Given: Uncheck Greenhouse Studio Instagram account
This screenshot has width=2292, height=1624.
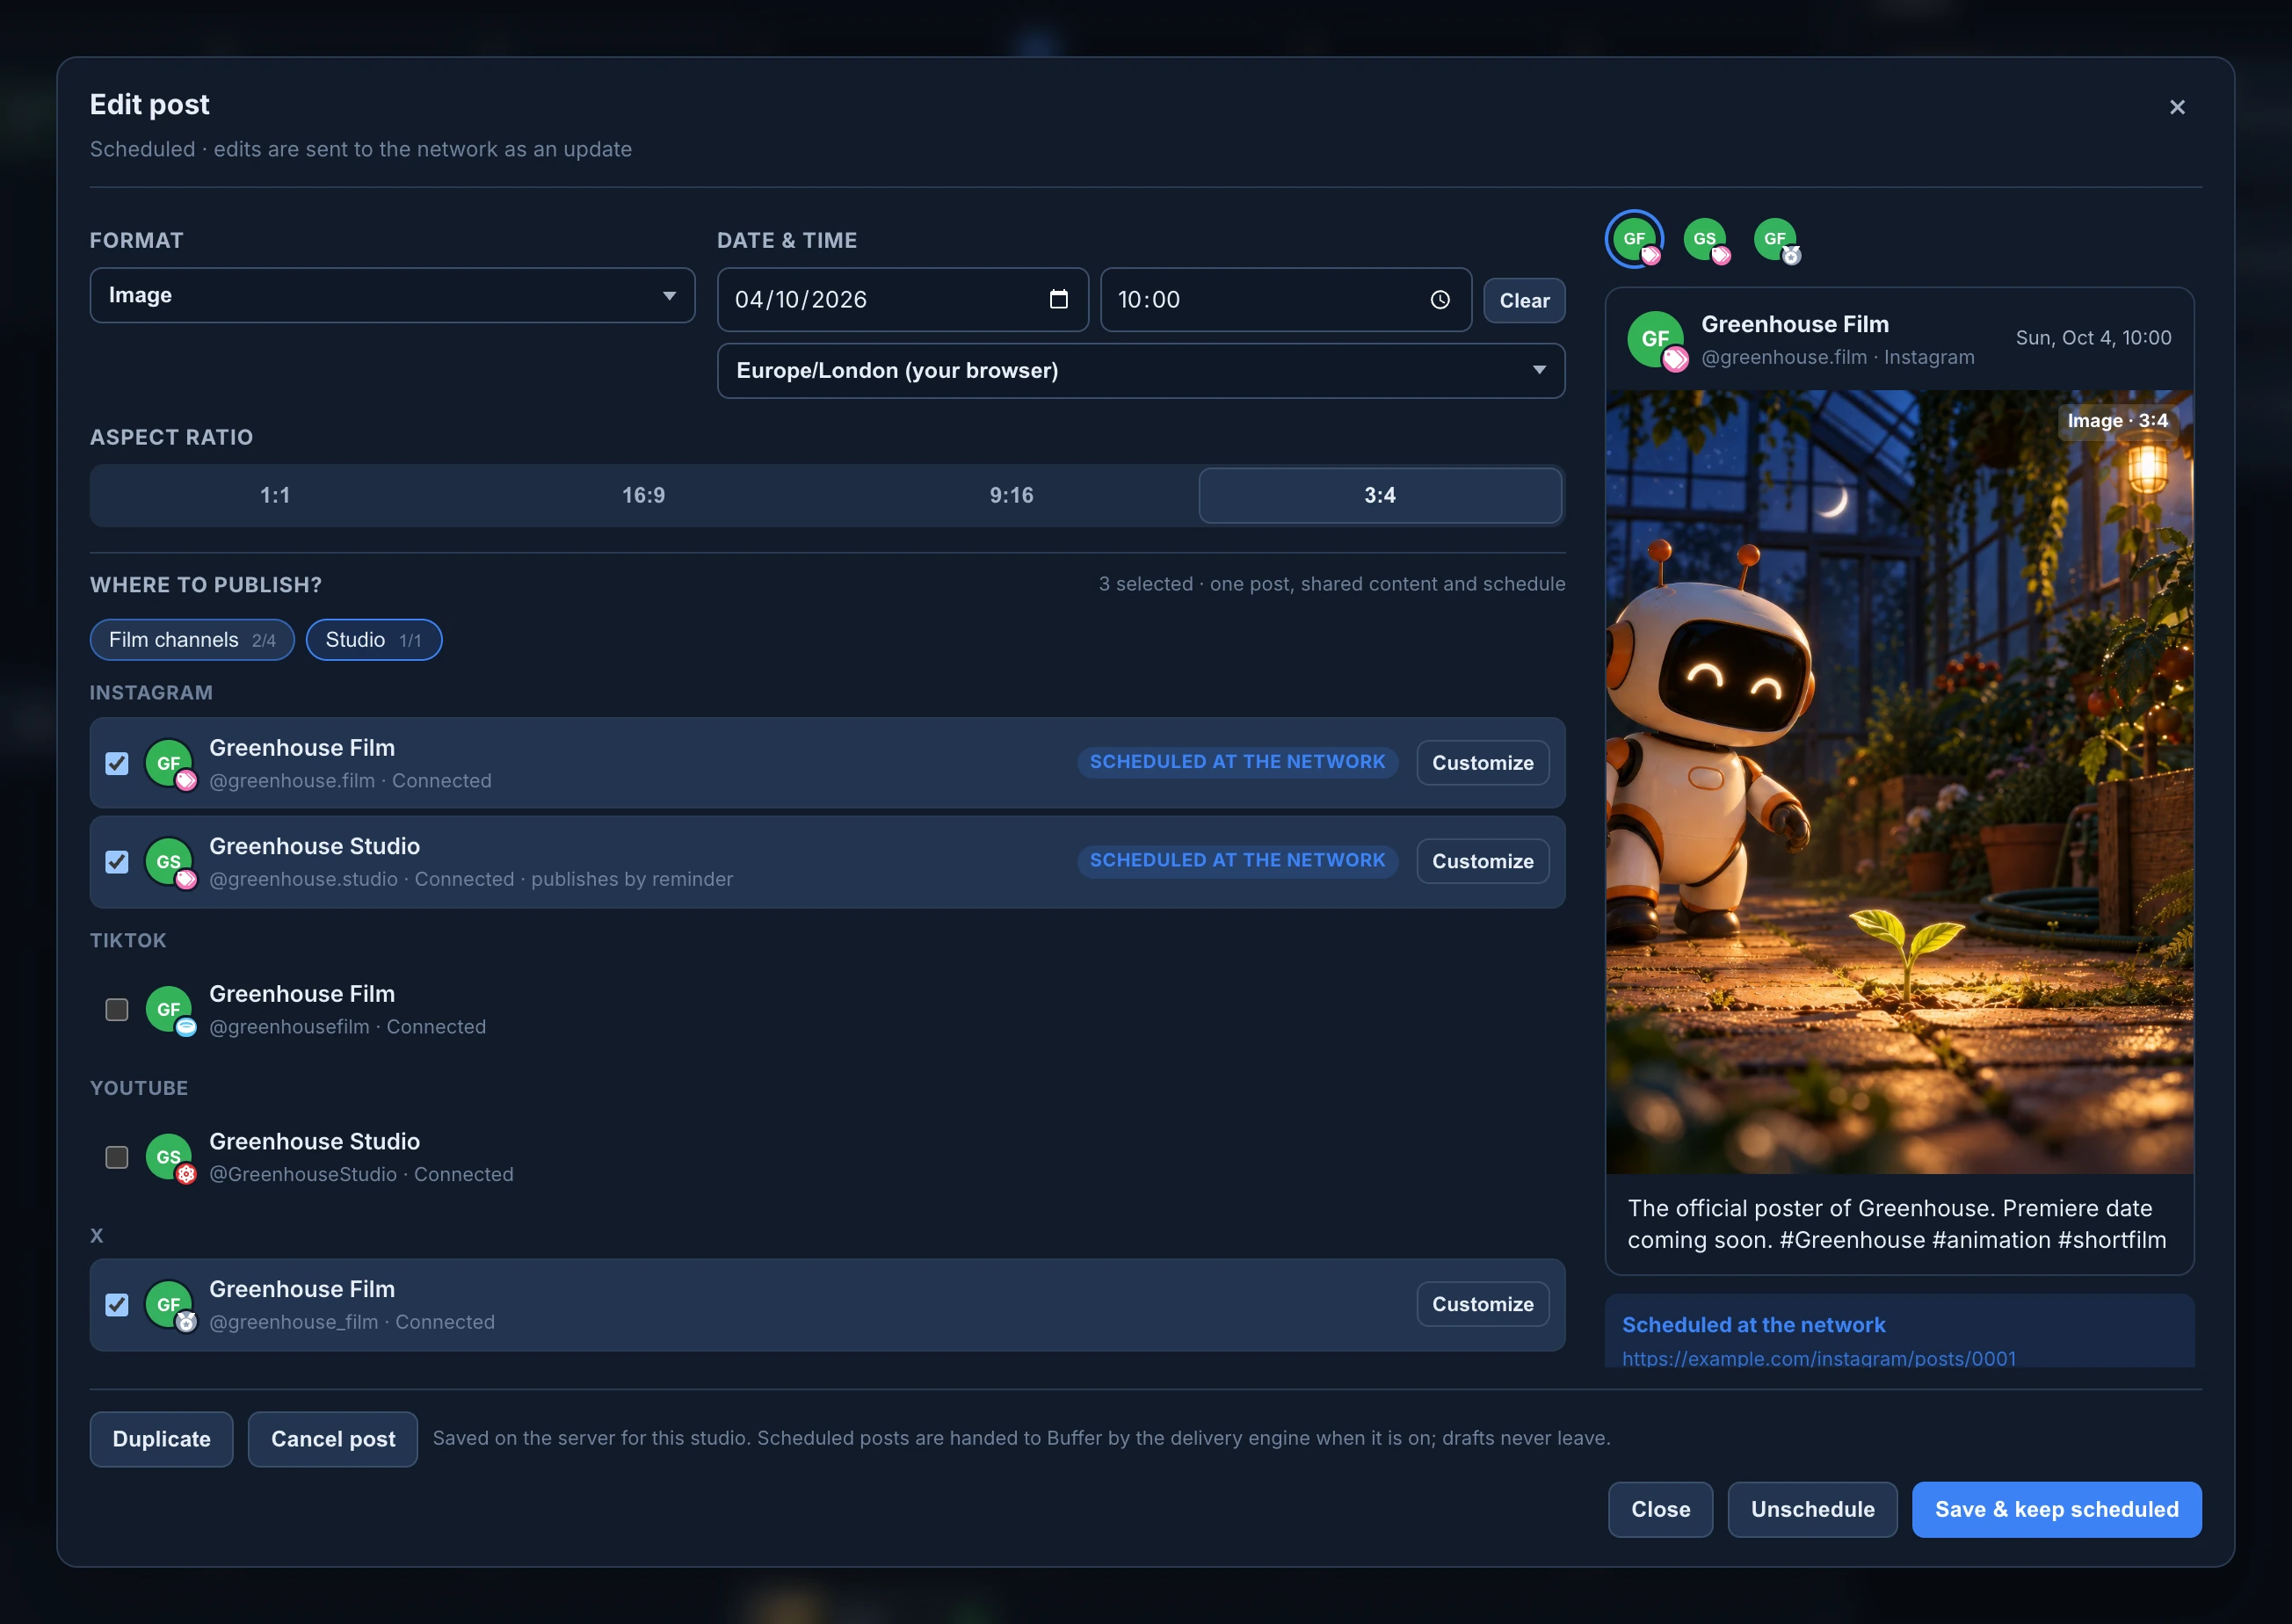Looking at the screenshot, I should coord(117,861).
